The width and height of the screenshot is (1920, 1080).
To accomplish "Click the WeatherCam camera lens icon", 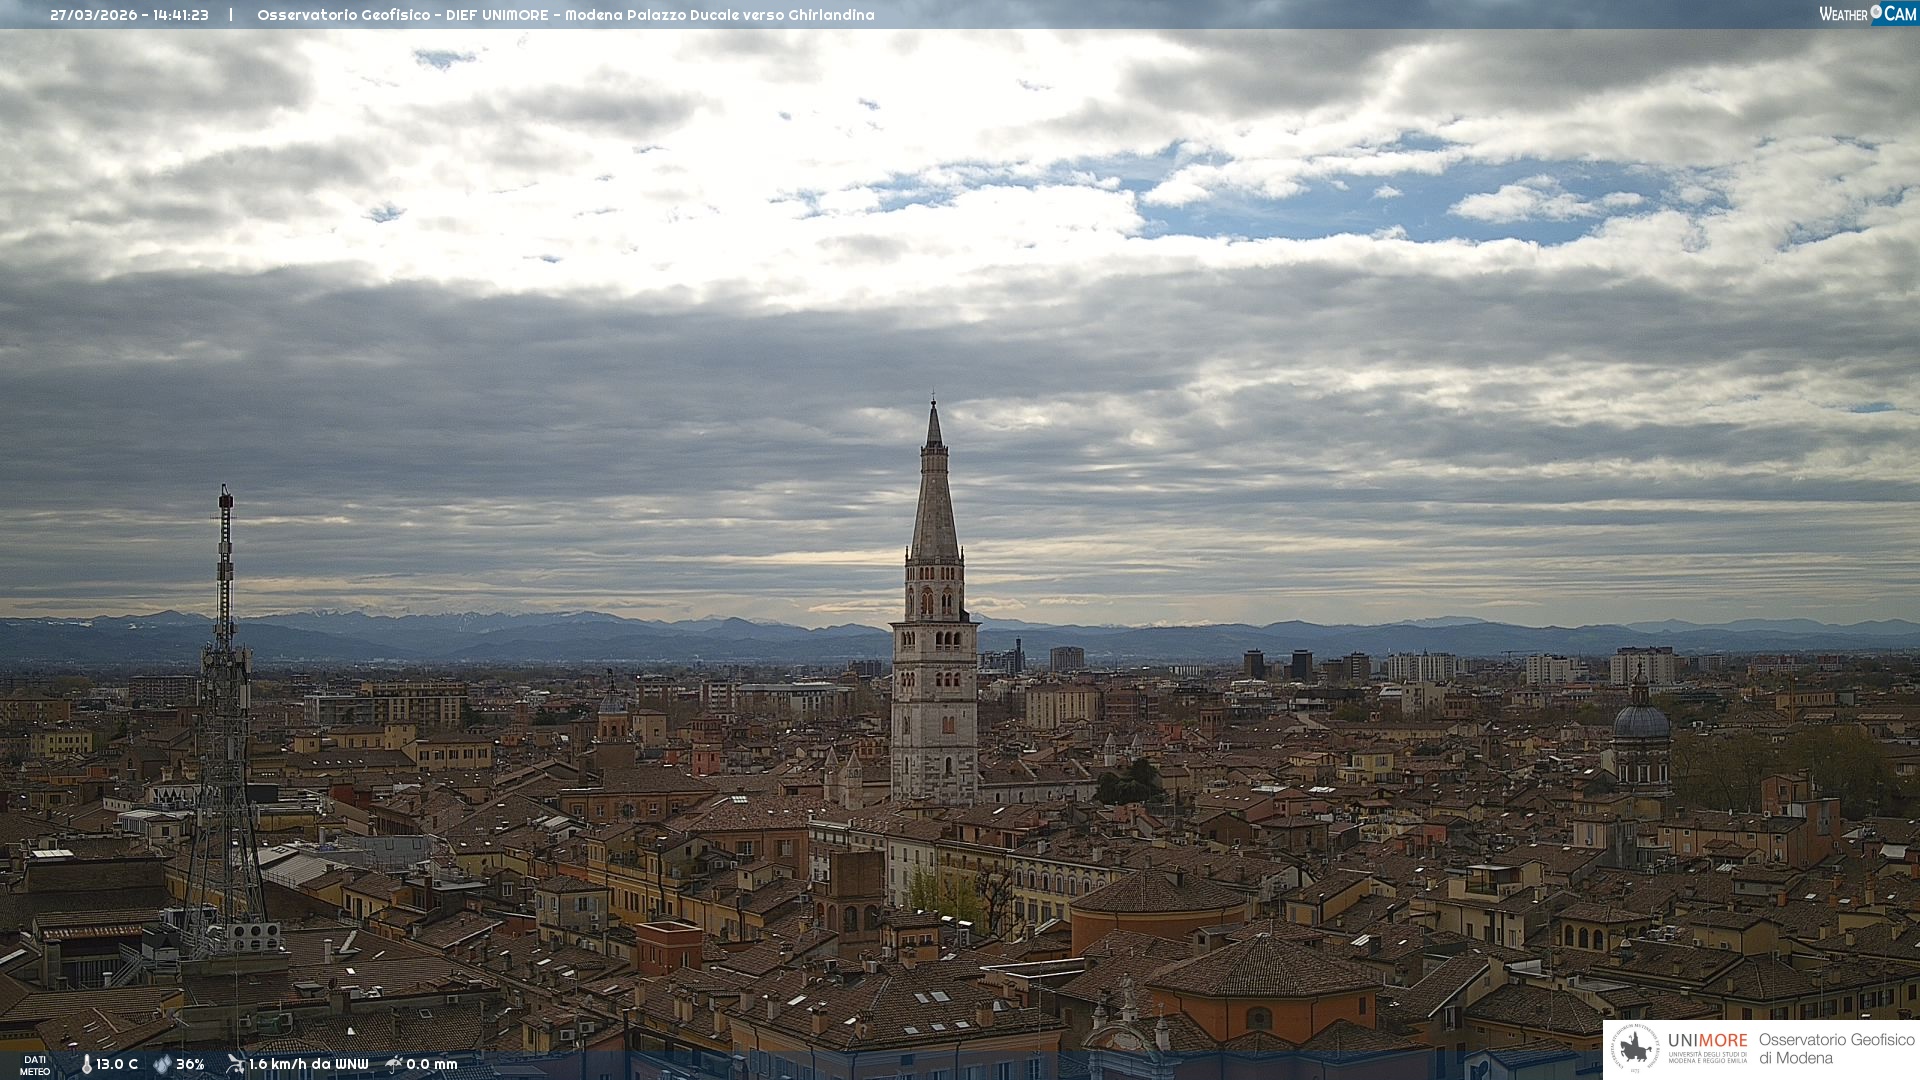I will pyautogui.click(x=1876, y=12).
